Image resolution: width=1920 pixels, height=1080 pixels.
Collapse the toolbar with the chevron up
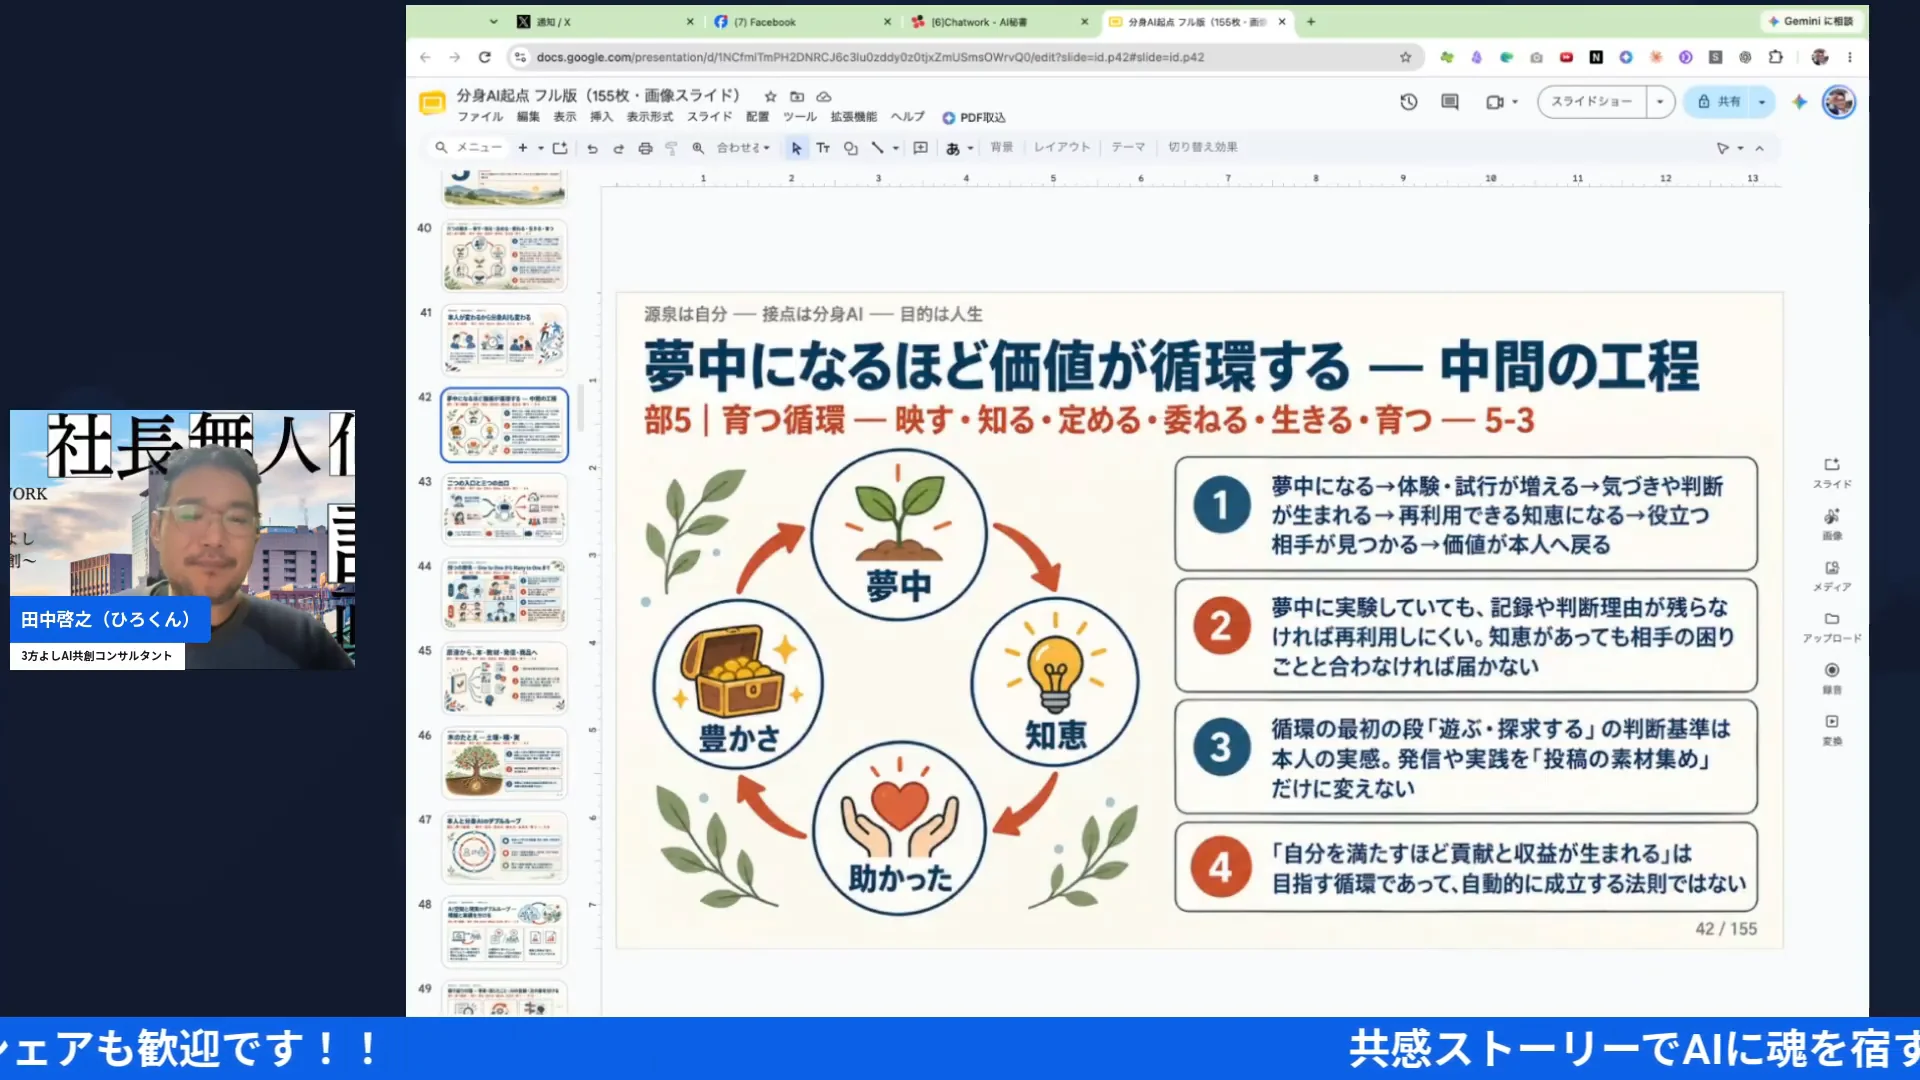click(x=1760, y=148)
